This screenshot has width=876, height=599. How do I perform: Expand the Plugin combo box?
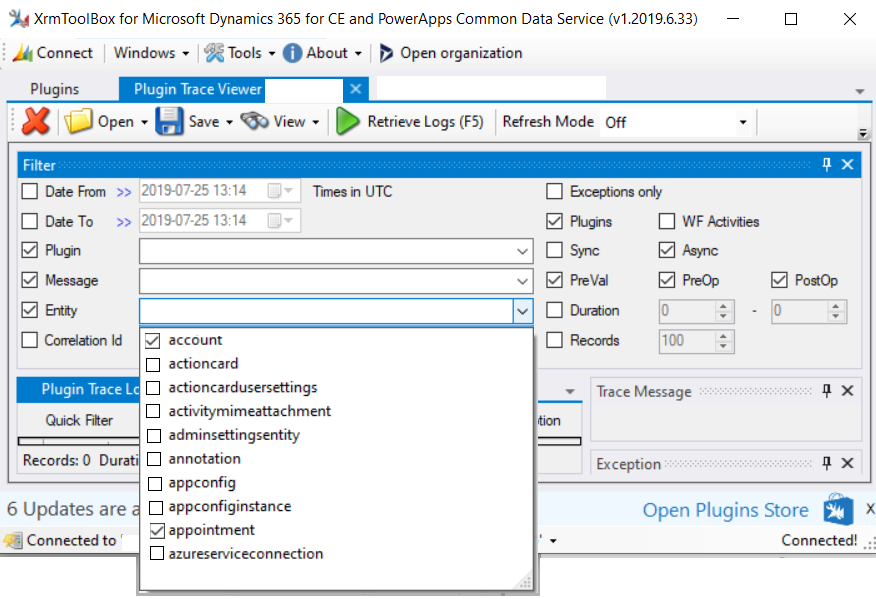click(x=522, y=251)
